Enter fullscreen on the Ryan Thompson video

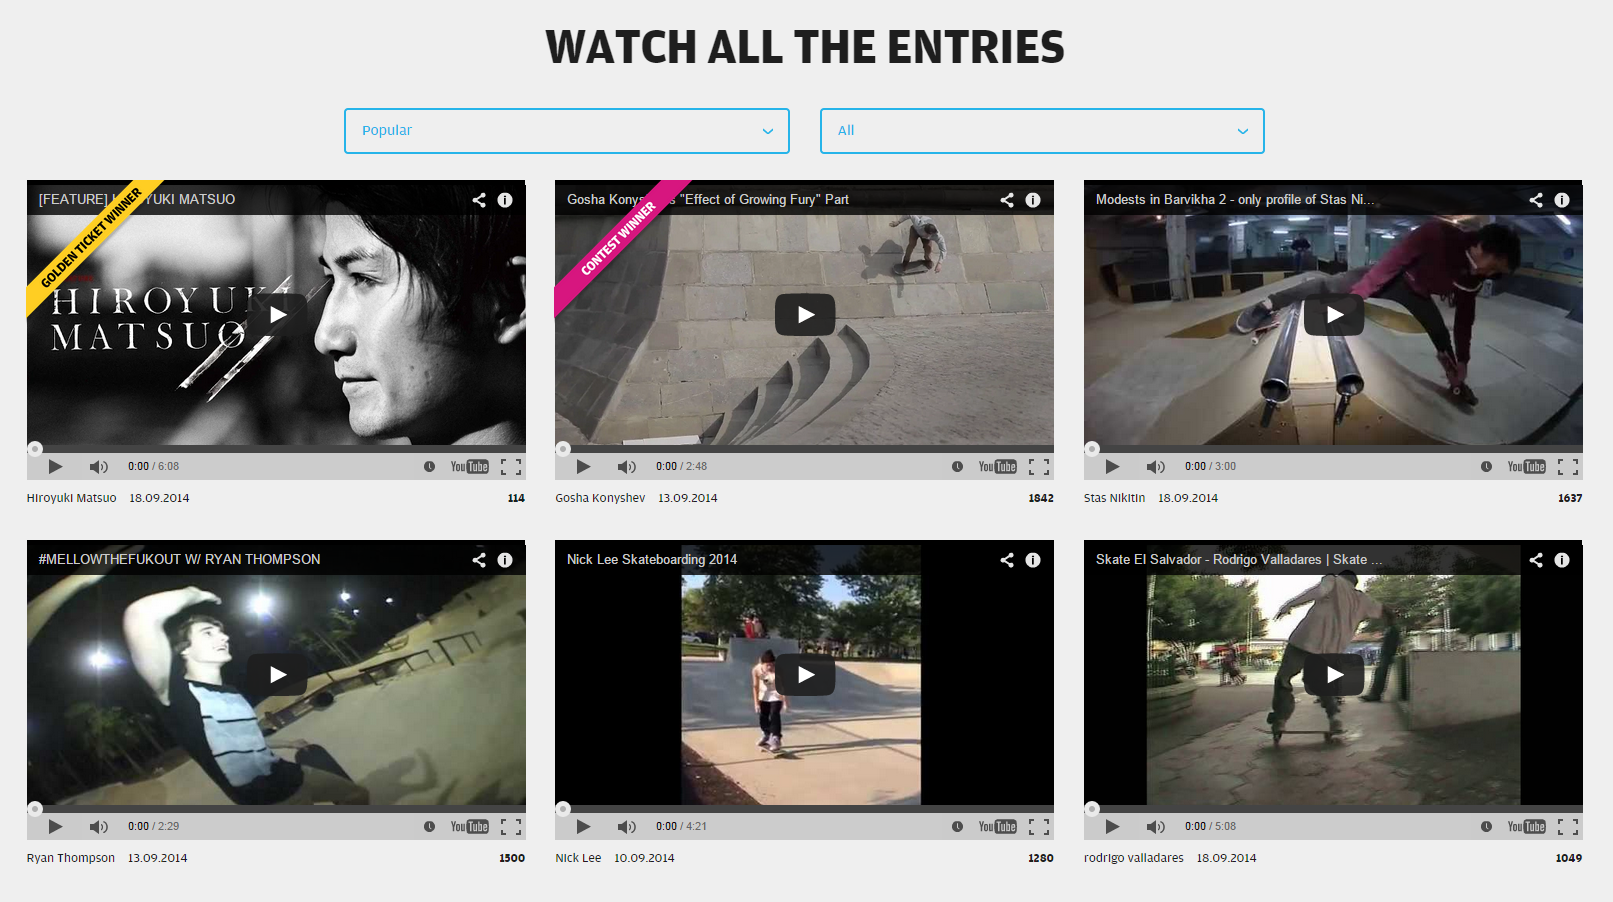[x=511, y=827]
